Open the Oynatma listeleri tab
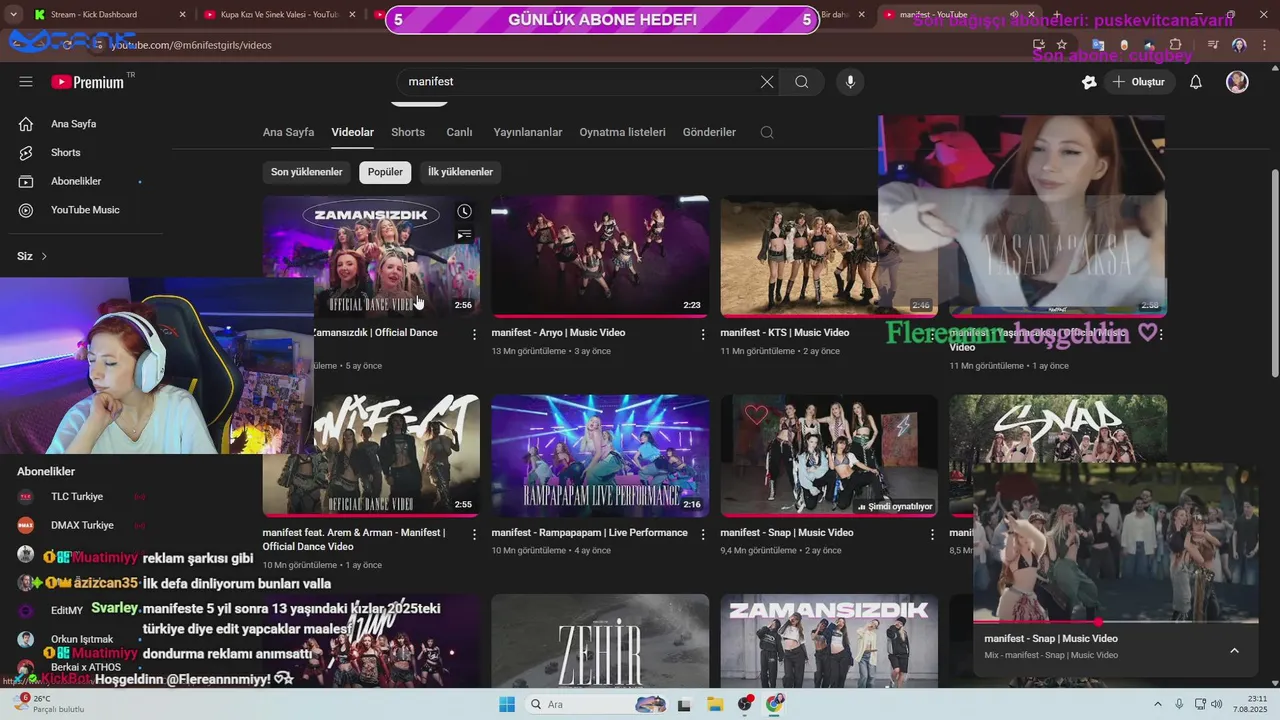The width and height of the screenshot is (1280, 720). coord(622,132)
